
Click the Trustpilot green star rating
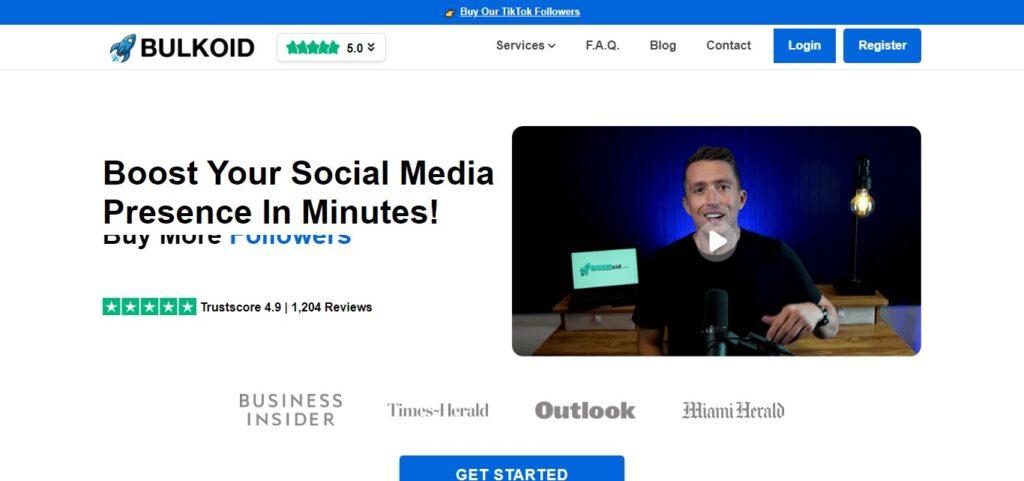pos(150,307)
